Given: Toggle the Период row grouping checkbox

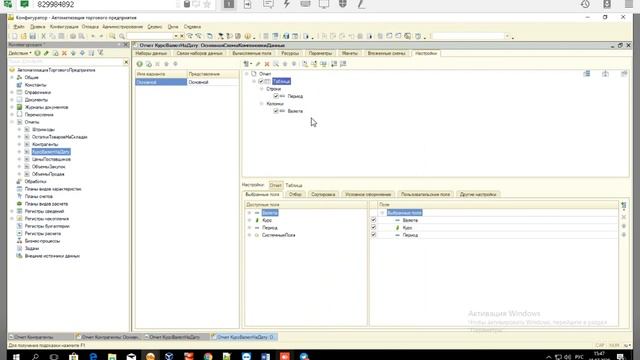Looking at the screenshot, I should click(x=276, y=96).
